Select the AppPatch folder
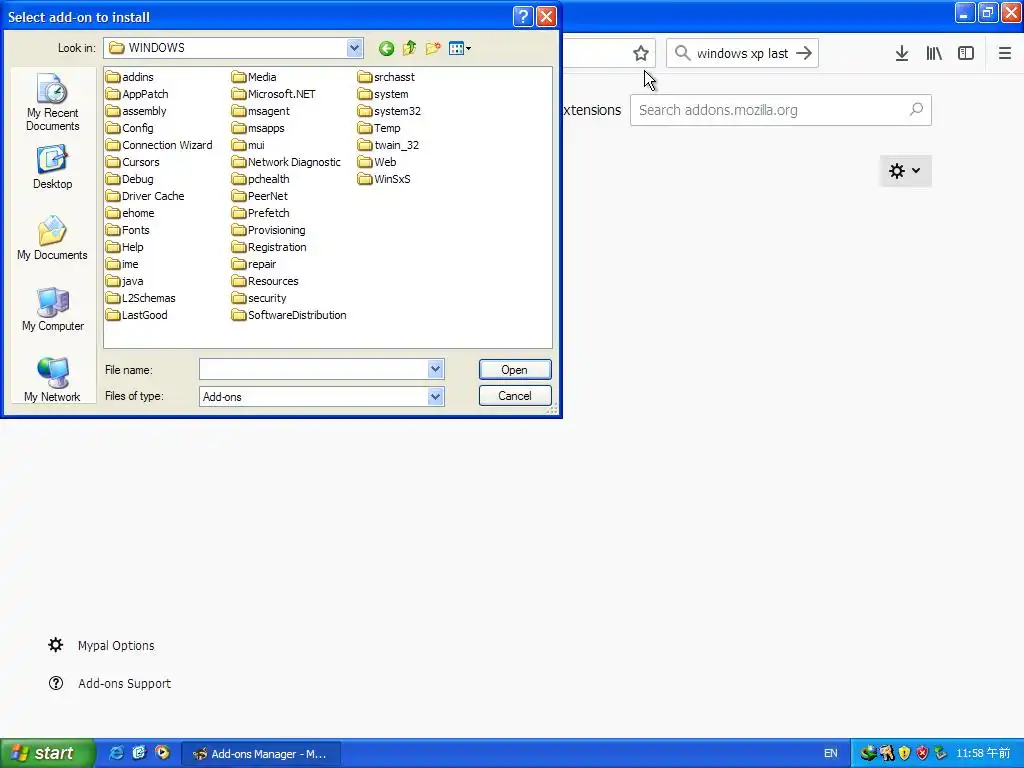This screenshot has height=768, width=1024. [x=137, y=94]
